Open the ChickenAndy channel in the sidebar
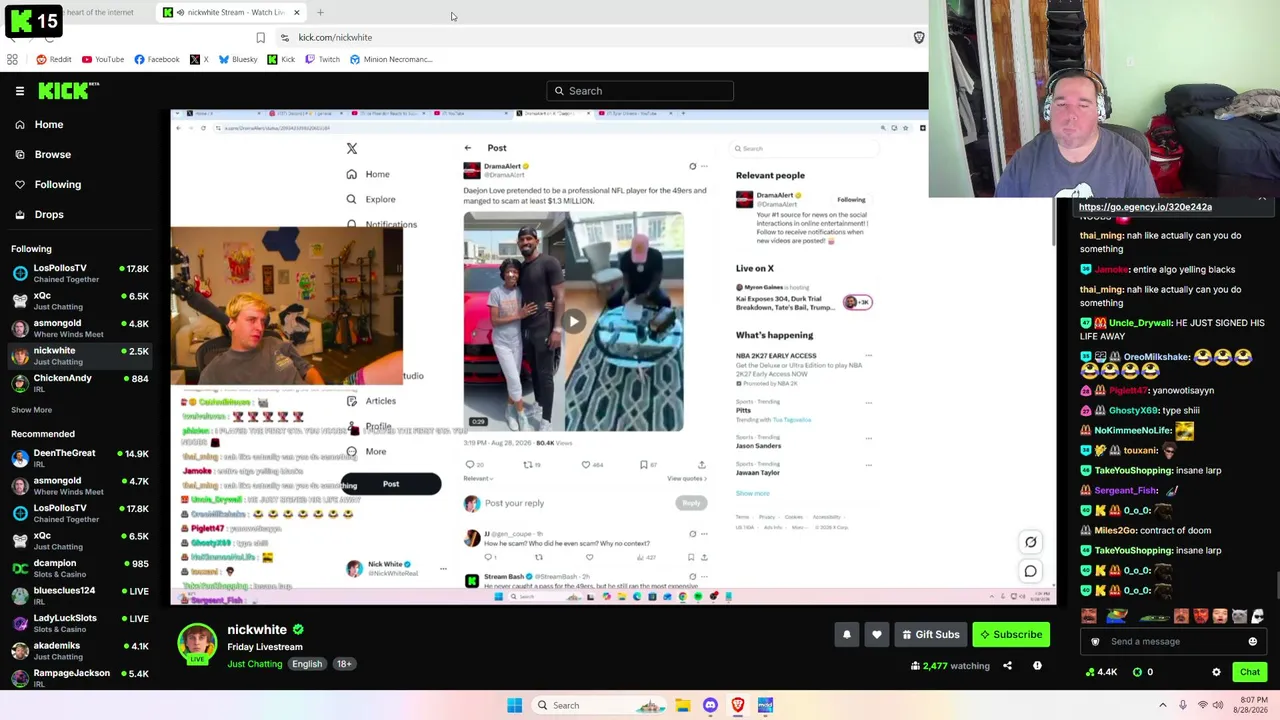Image resolution: width=1280 pixels, height=720 pixels. [80, 383]
